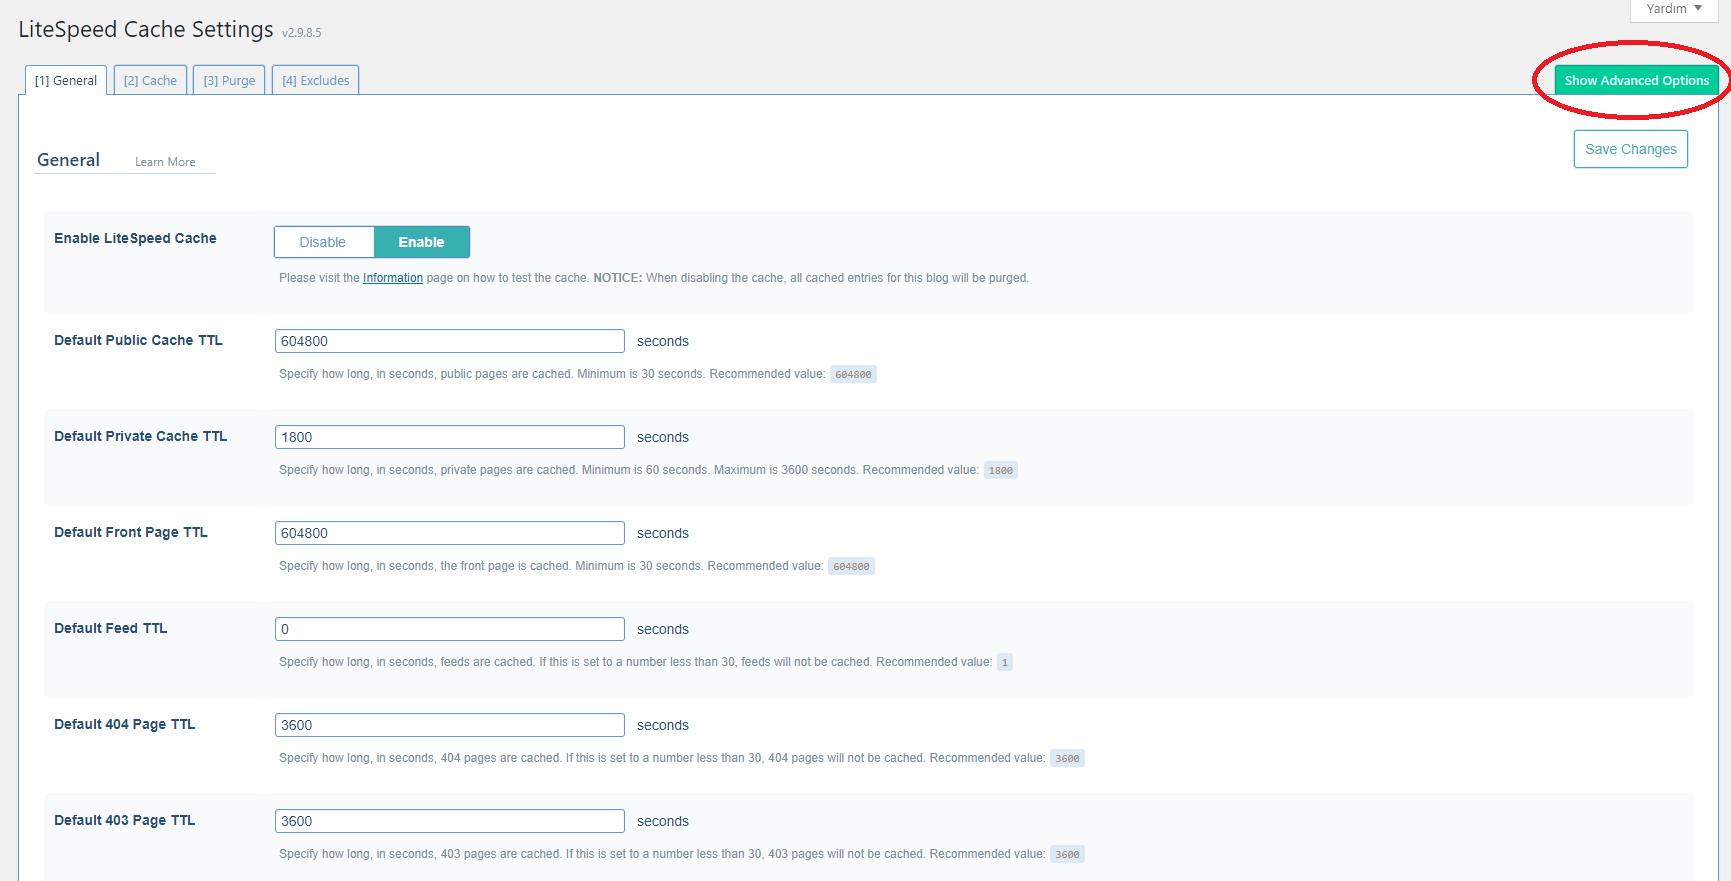
Task: Click recommended value 3600 for 403 Page
Action: coord(1067,854)
